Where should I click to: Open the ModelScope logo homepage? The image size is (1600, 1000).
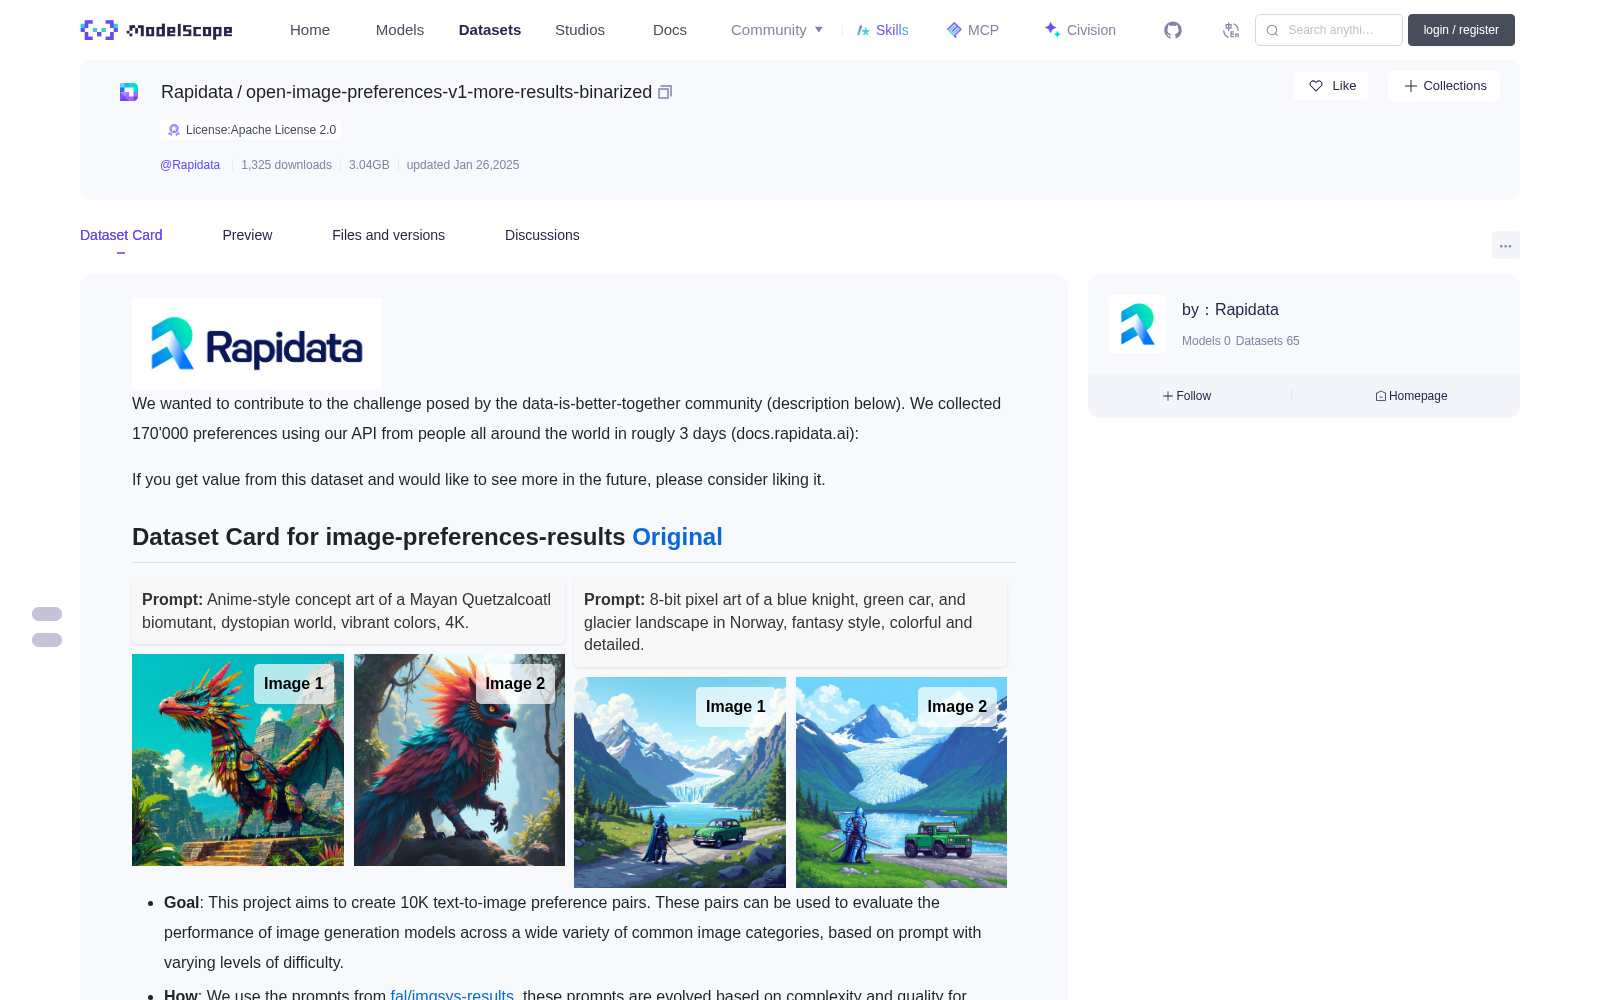click(157, 30)
